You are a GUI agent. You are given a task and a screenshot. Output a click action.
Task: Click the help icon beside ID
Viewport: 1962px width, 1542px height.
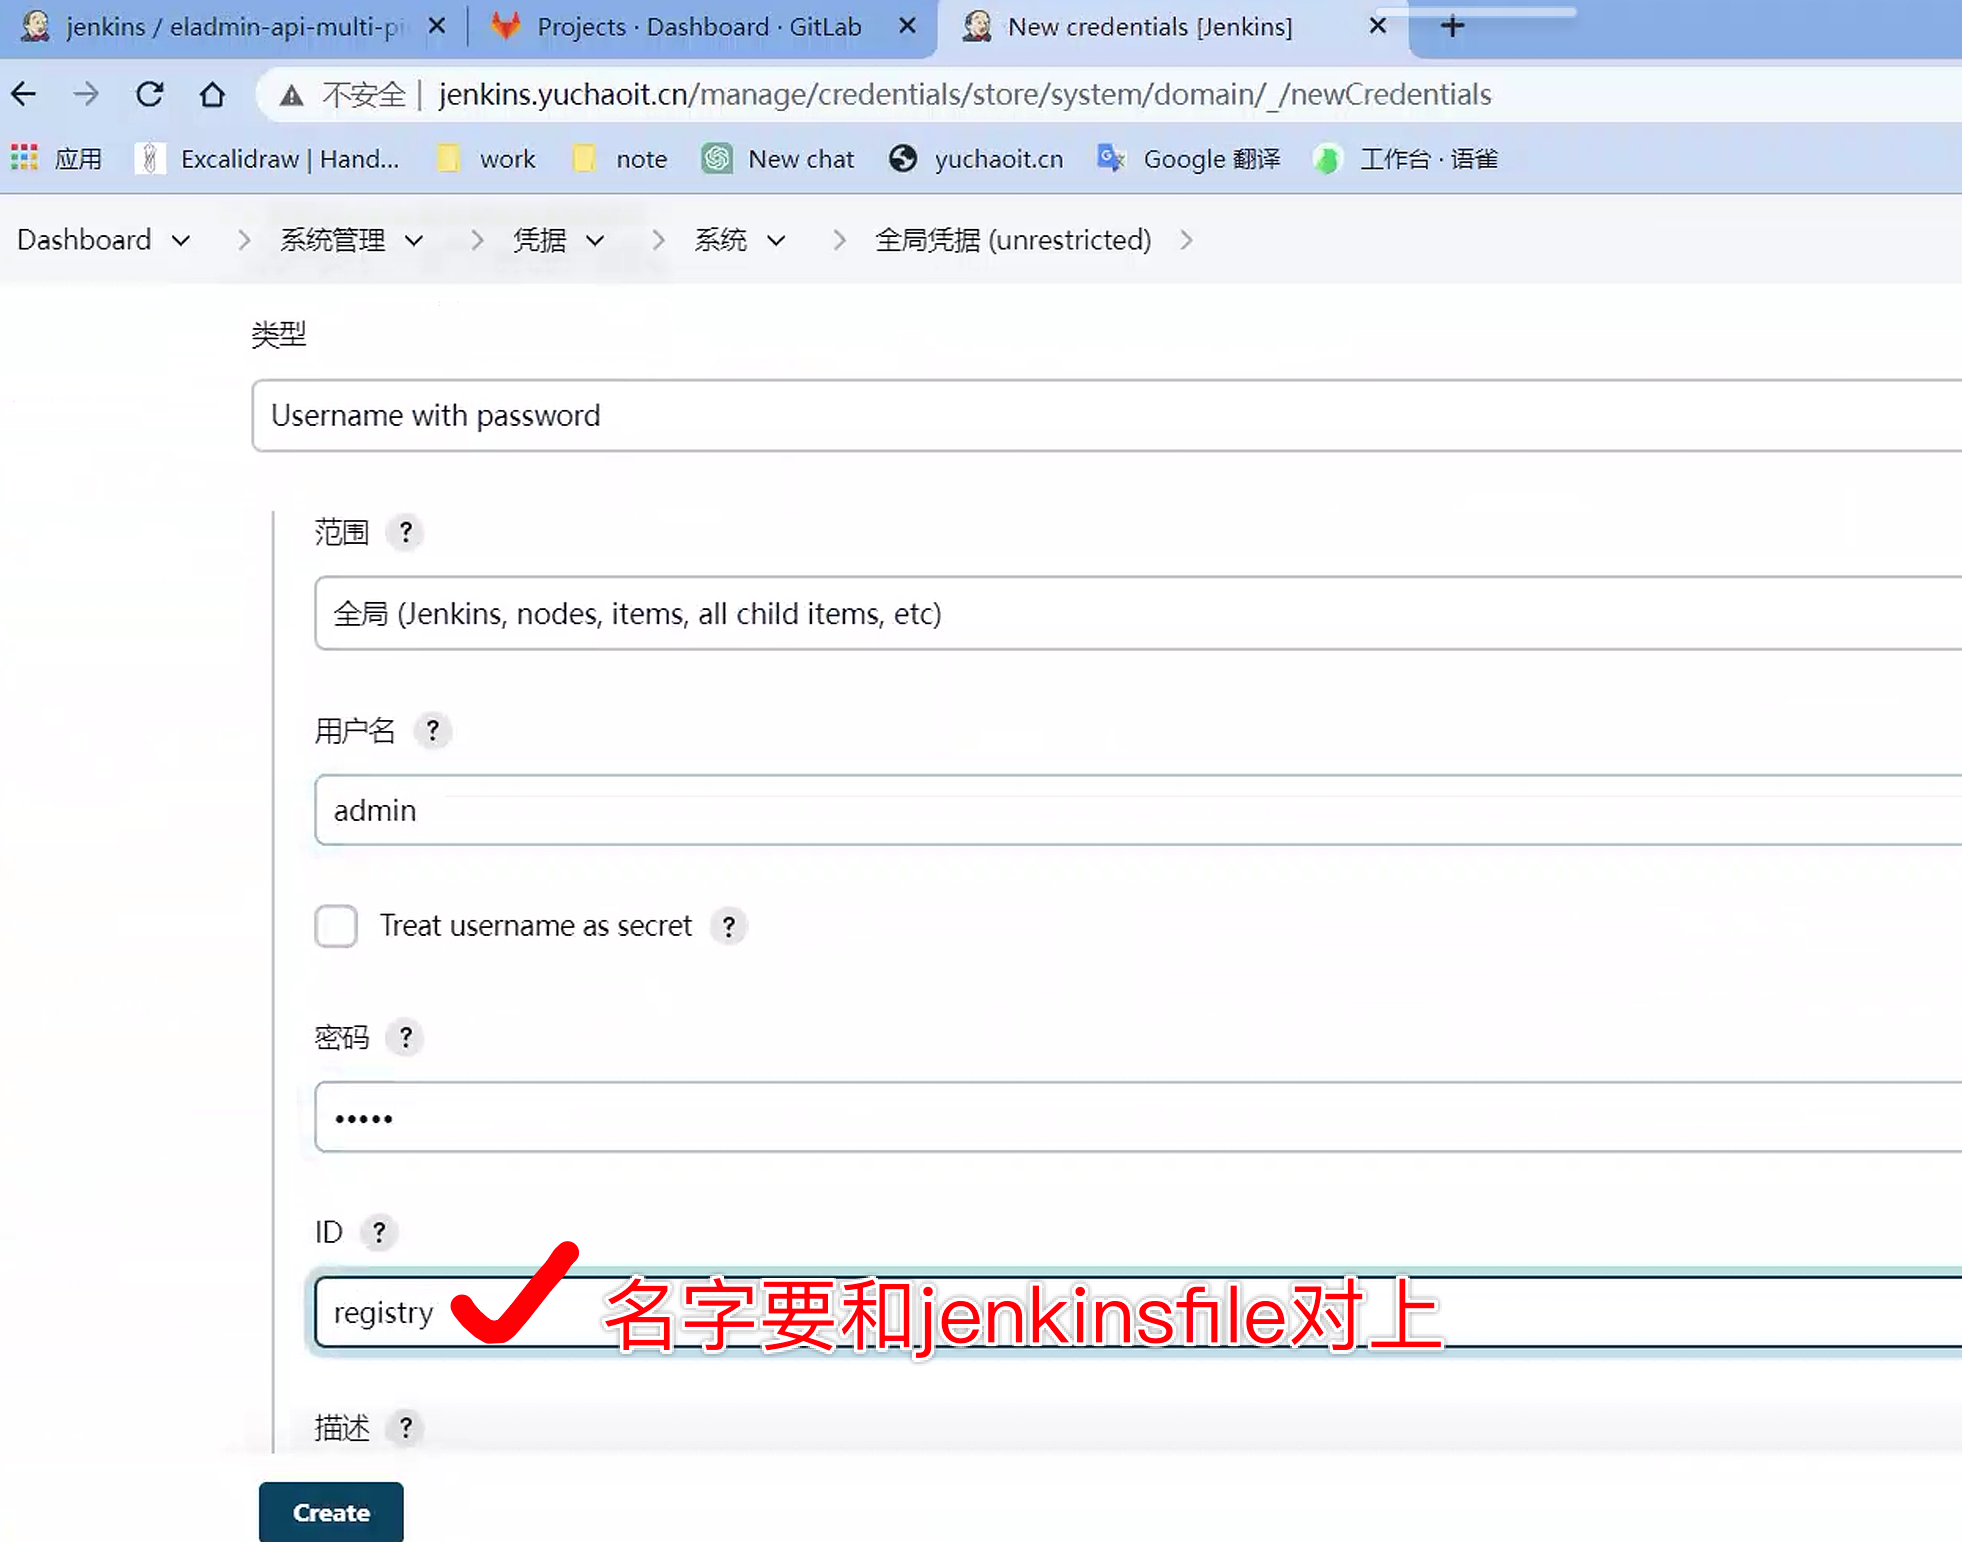point(379,1232)
